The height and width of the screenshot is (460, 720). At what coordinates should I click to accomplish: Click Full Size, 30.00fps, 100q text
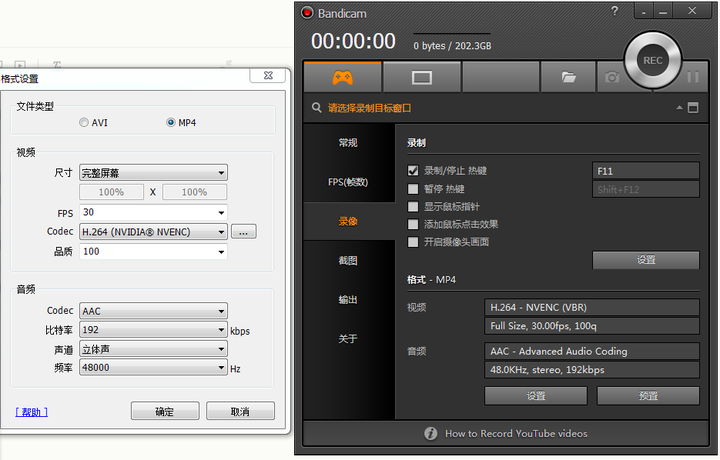543,326
